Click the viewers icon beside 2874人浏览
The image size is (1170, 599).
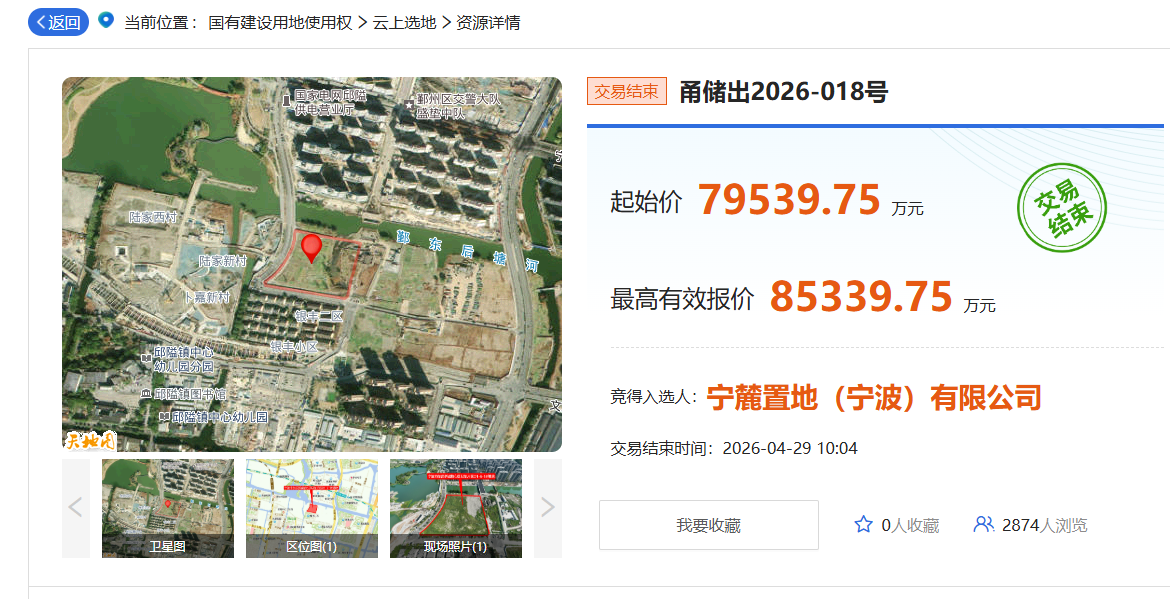(983, 525)
